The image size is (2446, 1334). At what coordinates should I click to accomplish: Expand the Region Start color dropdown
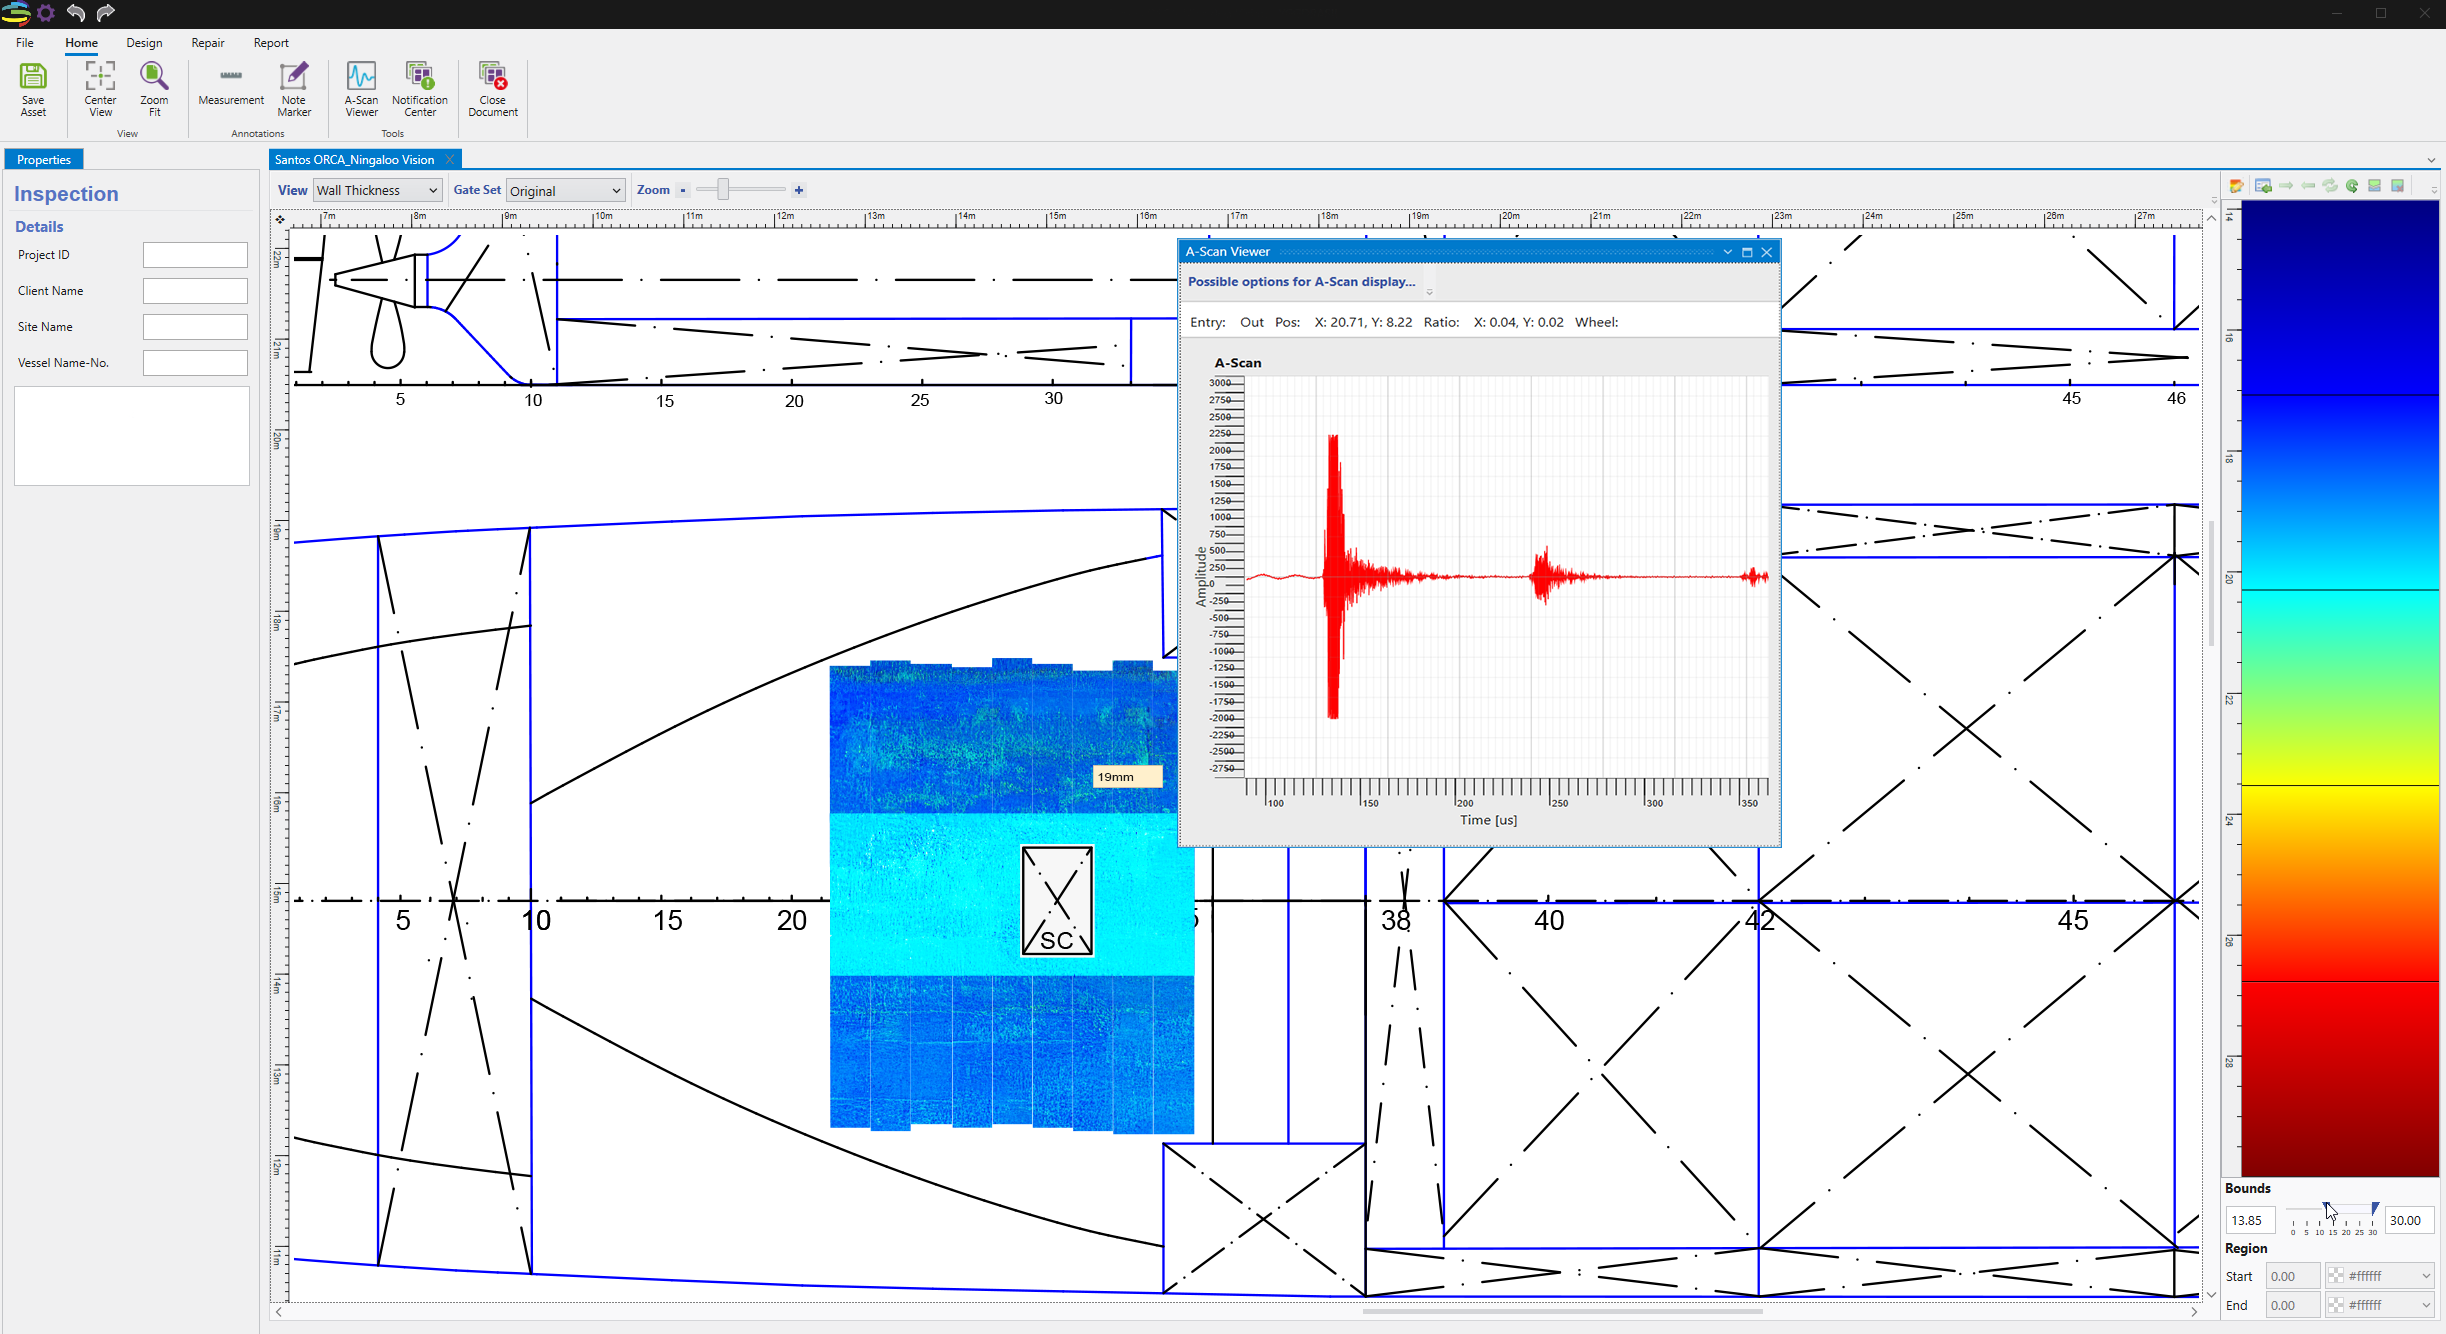[x=2425, y=1277]
